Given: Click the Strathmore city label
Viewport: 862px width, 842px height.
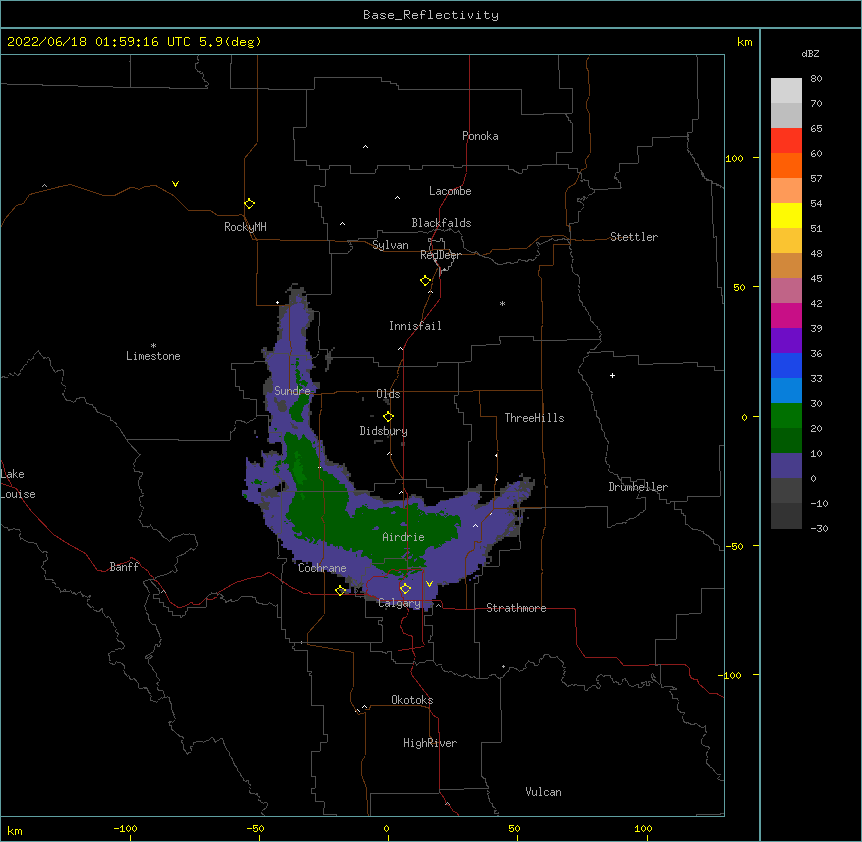Looking at the screenshot, I should (x=516, y=608).
